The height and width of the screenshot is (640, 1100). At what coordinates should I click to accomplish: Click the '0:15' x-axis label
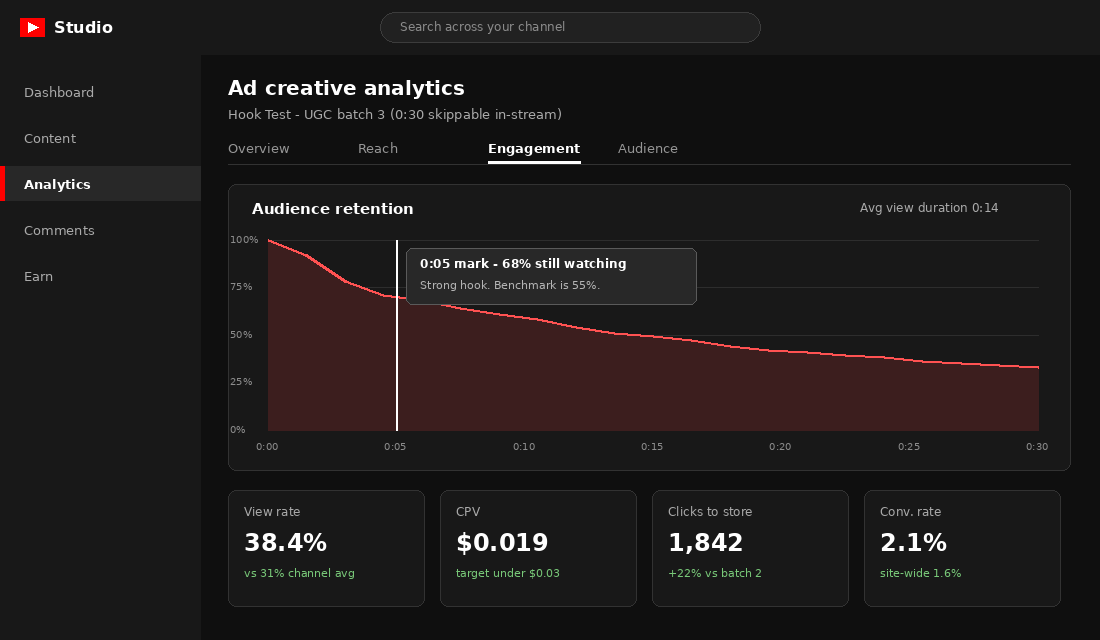pyautogui.click(x=652, y=446)
